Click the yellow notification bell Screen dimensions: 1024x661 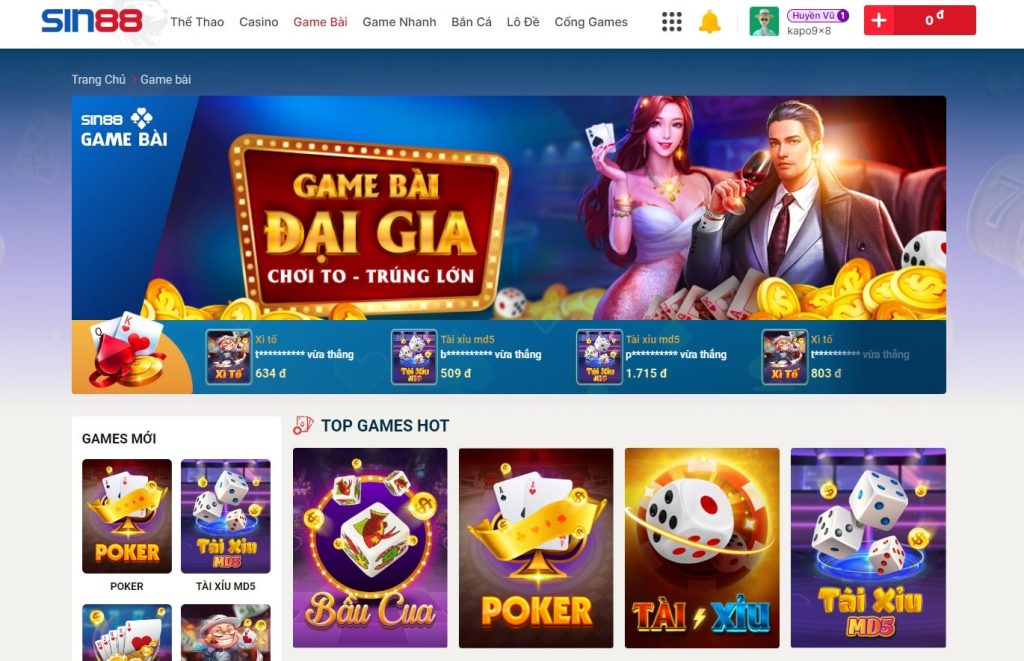[x=709, y=22]
